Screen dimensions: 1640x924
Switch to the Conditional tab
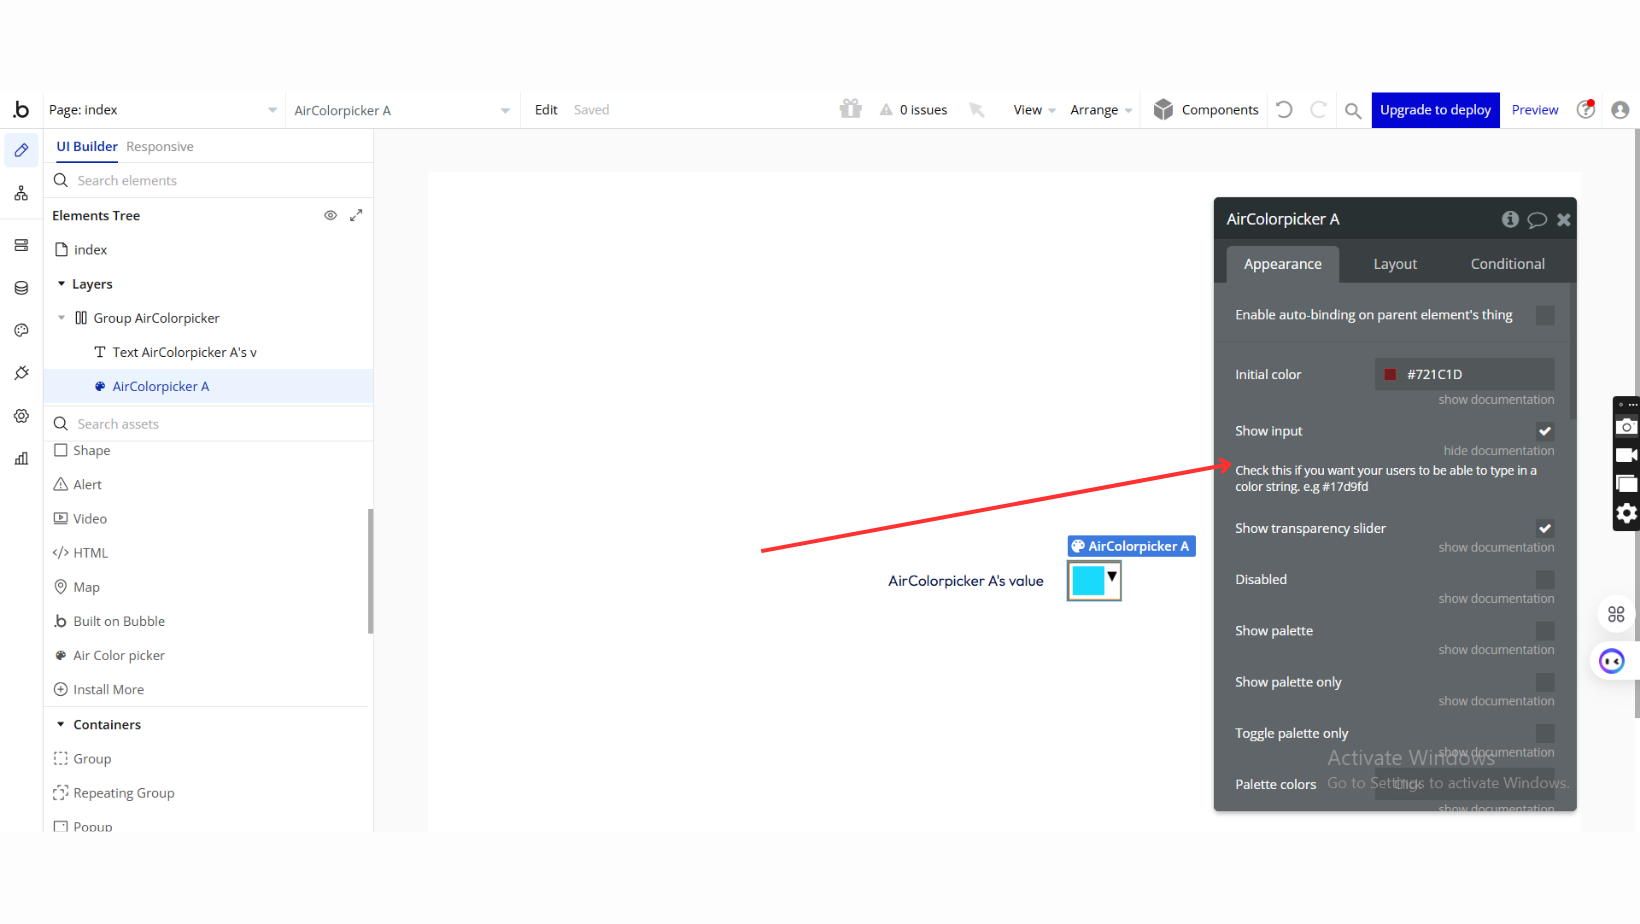pos(1507,264)
